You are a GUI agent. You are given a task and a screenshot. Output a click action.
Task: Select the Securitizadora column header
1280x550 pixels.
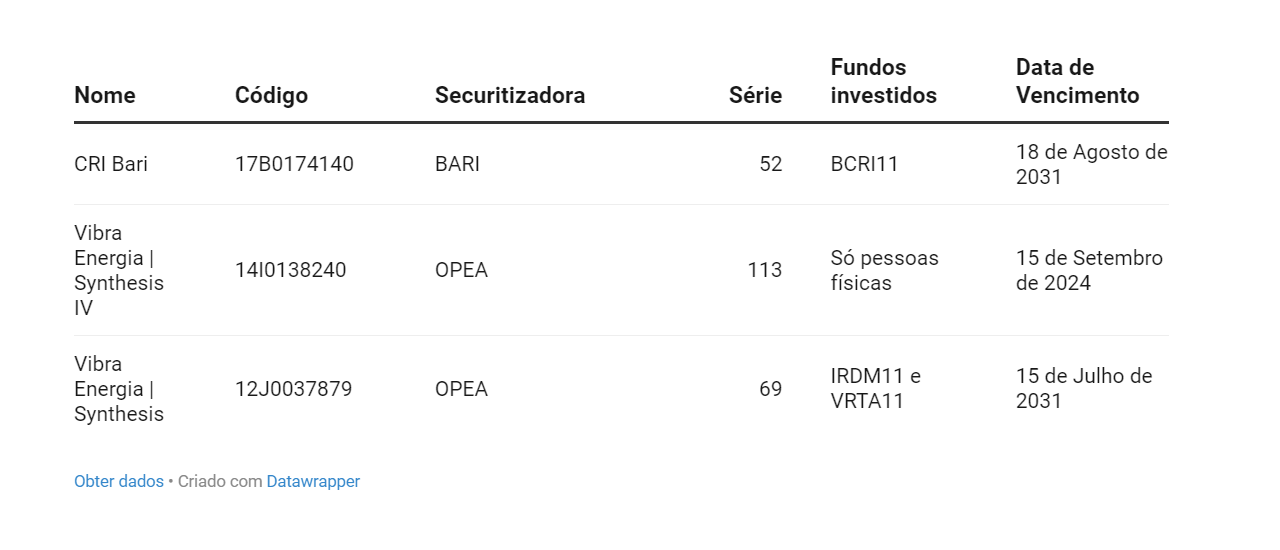coord(510,95)
